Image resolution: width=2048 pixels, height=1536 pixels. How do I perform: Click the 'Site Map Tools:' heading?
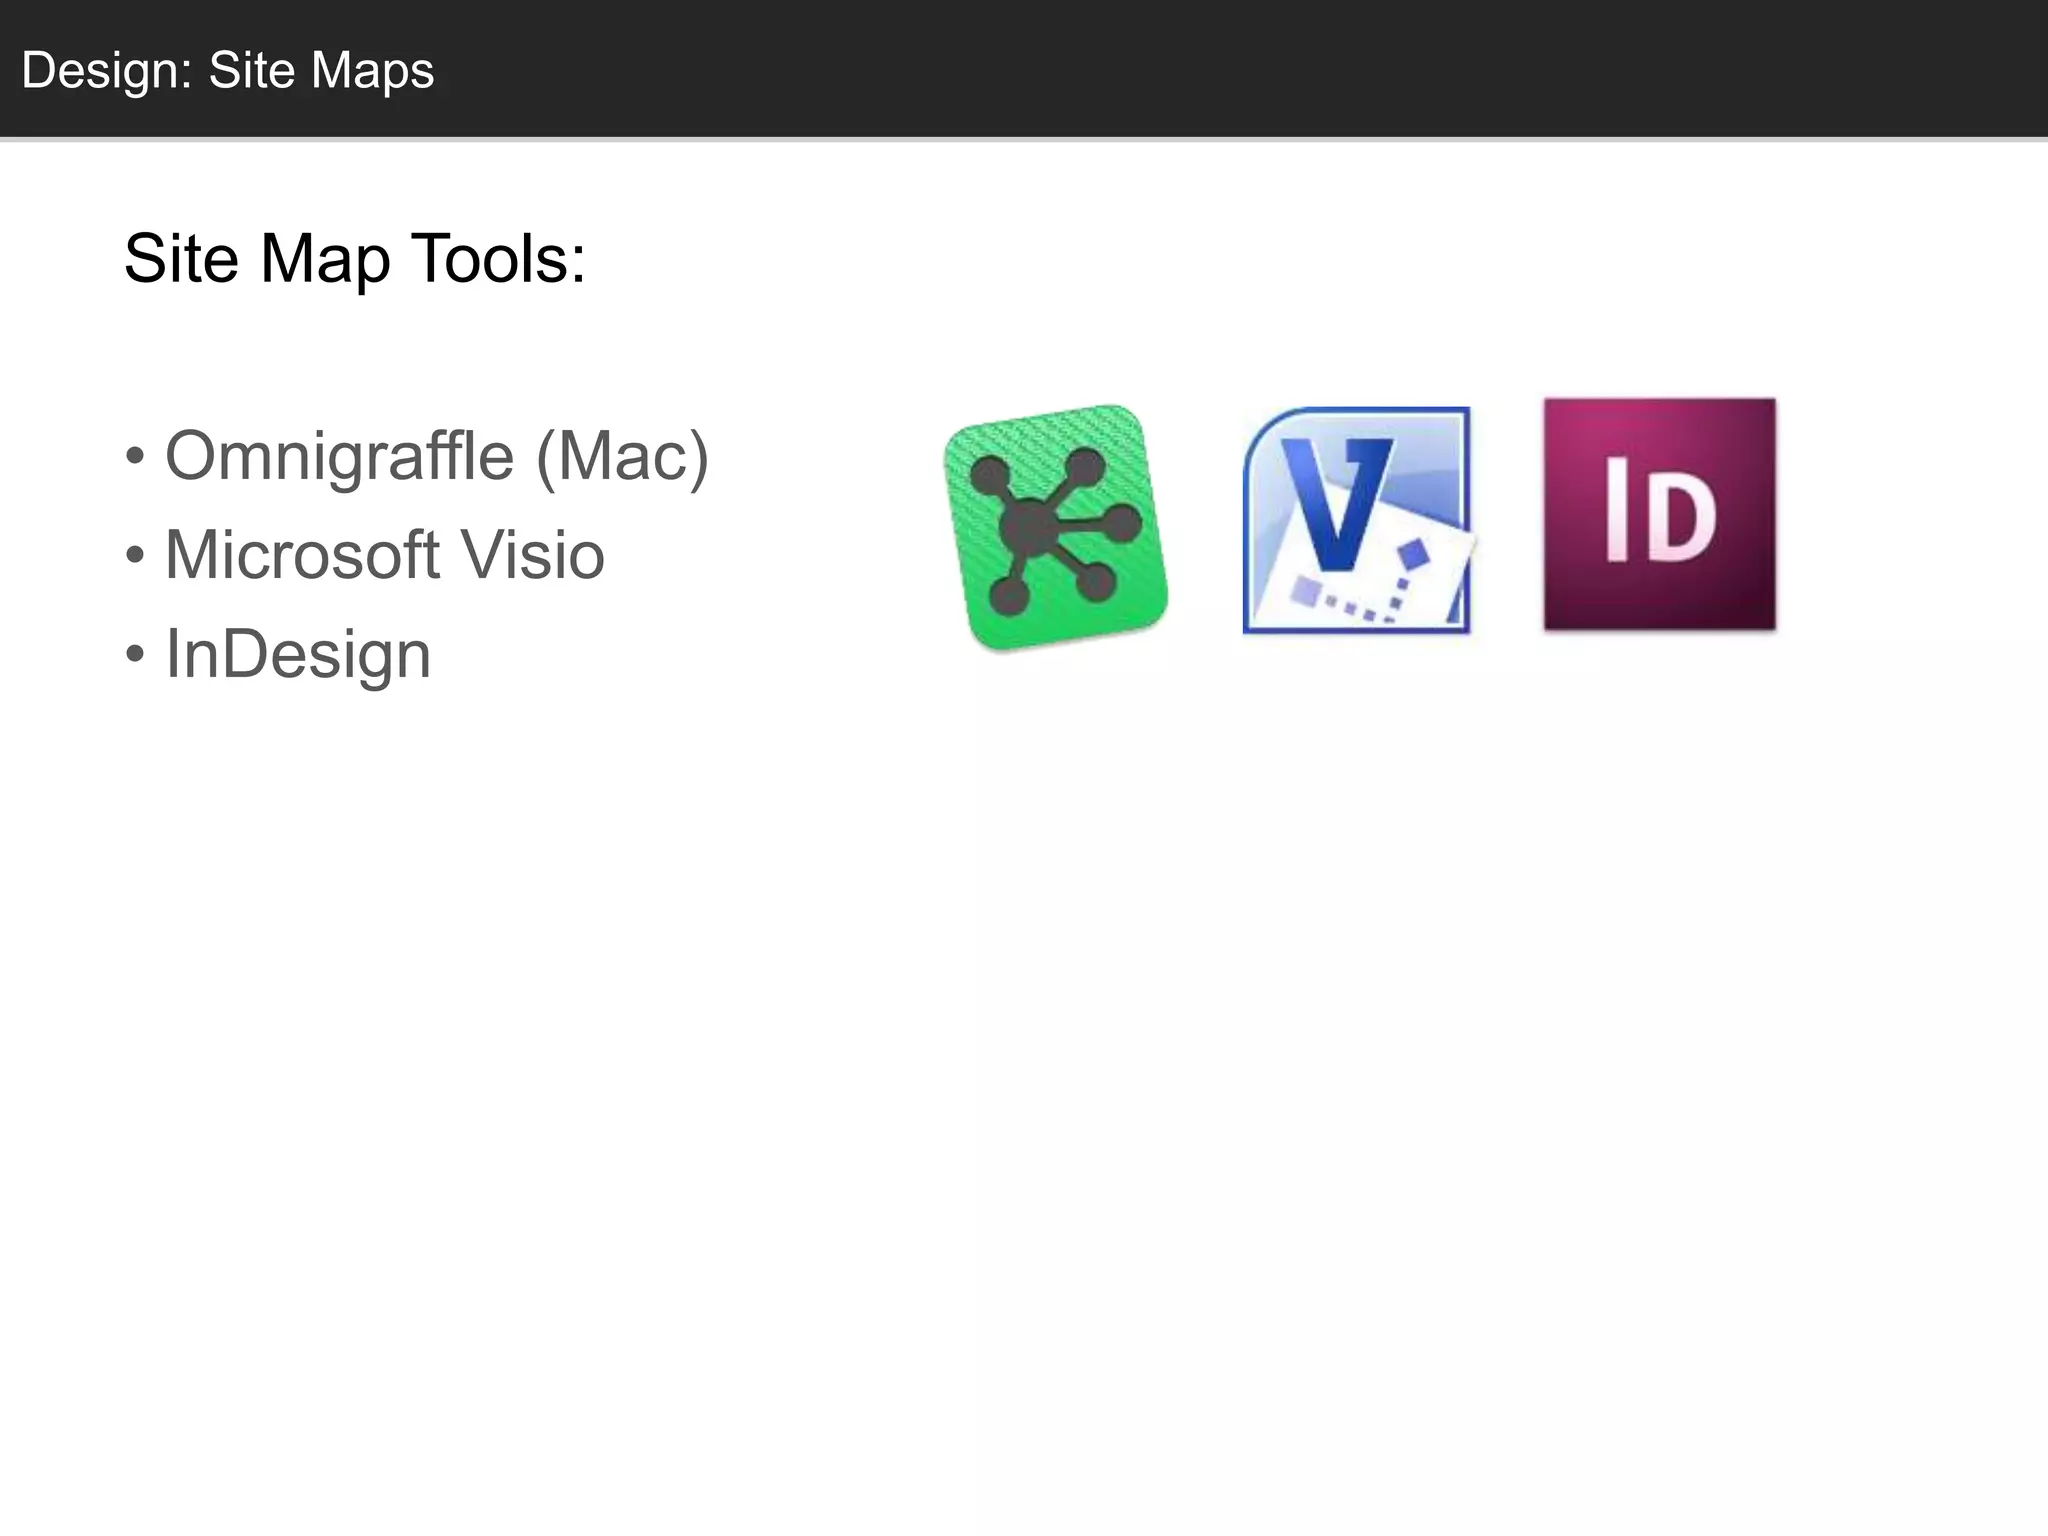click(355, 259)
